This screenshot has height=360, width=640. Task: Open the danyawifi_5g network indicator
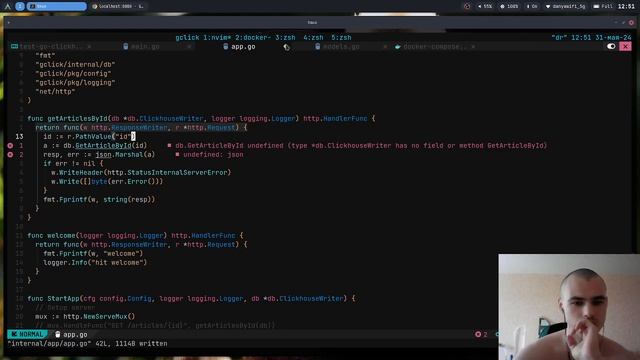(x=565, y=6)
